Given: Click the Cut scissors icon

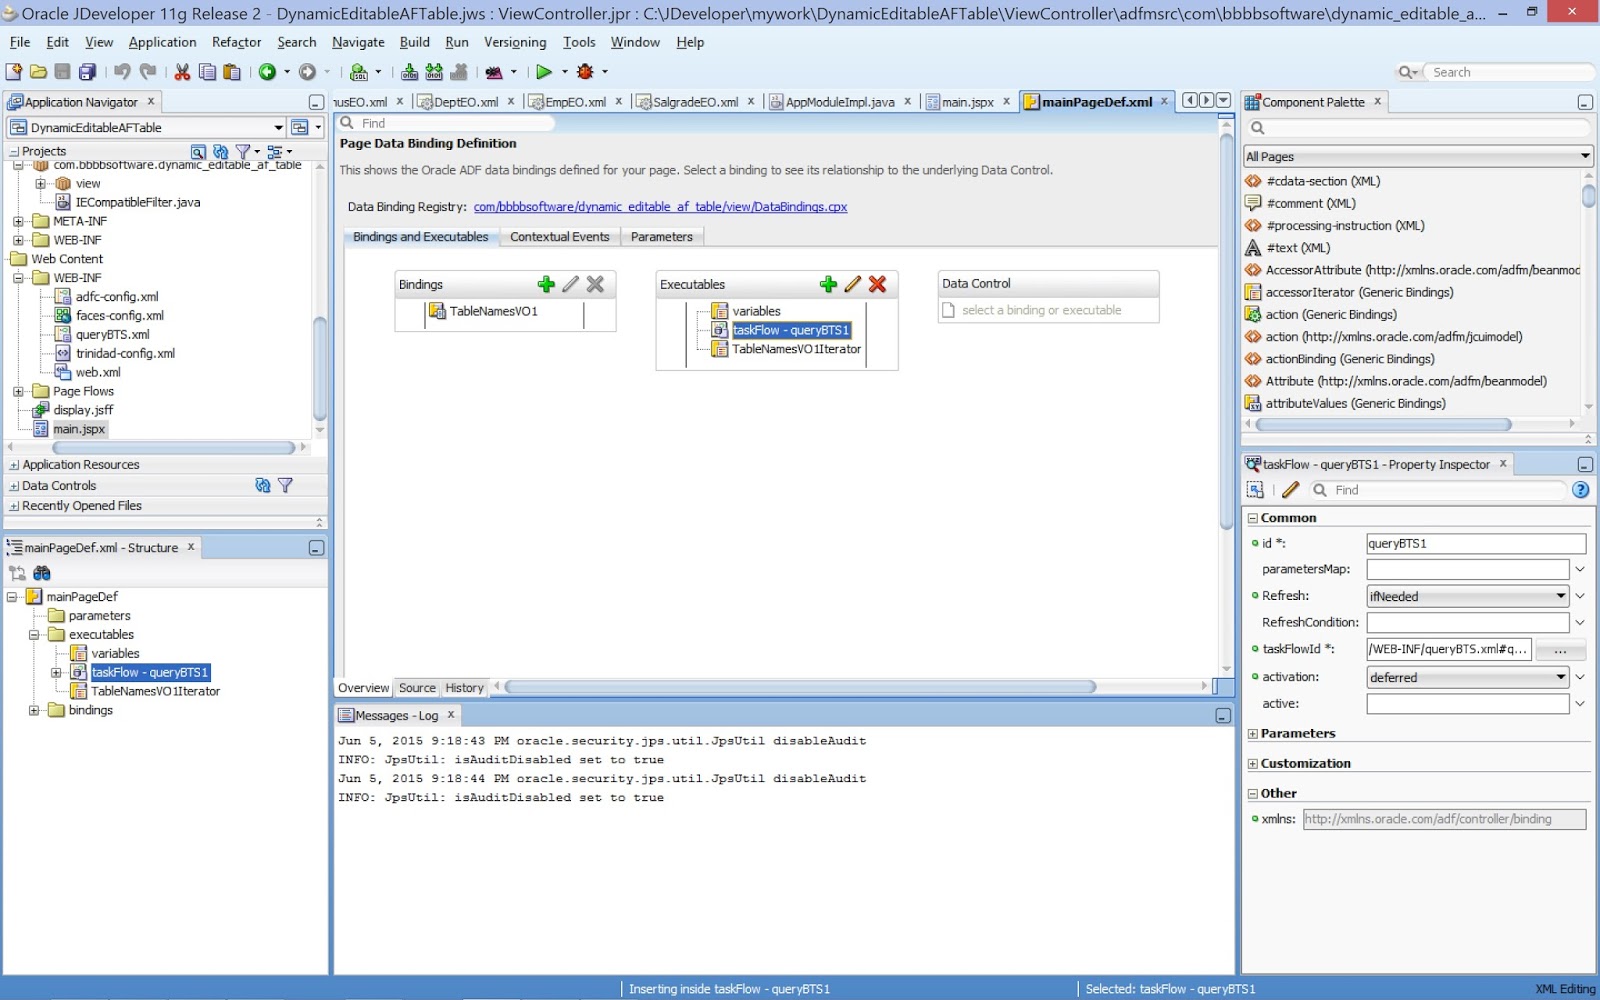Looking at the screenshot, I should (x=182, y=72).
